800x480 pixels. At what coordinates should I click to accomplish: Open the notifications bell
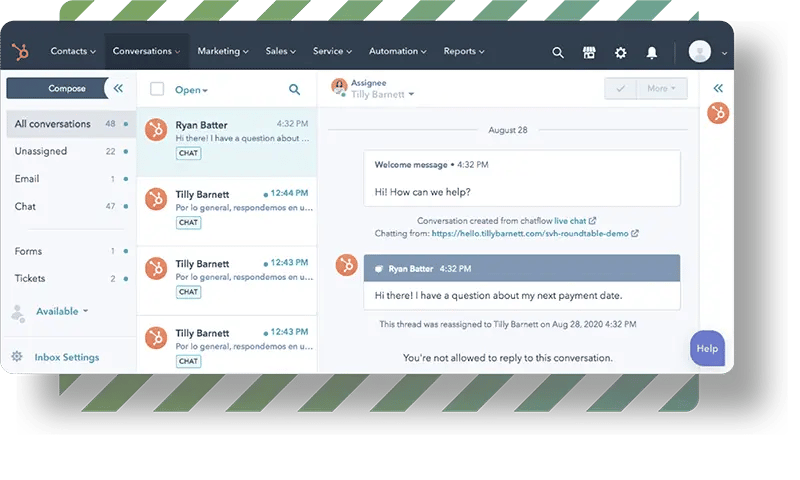652,53
